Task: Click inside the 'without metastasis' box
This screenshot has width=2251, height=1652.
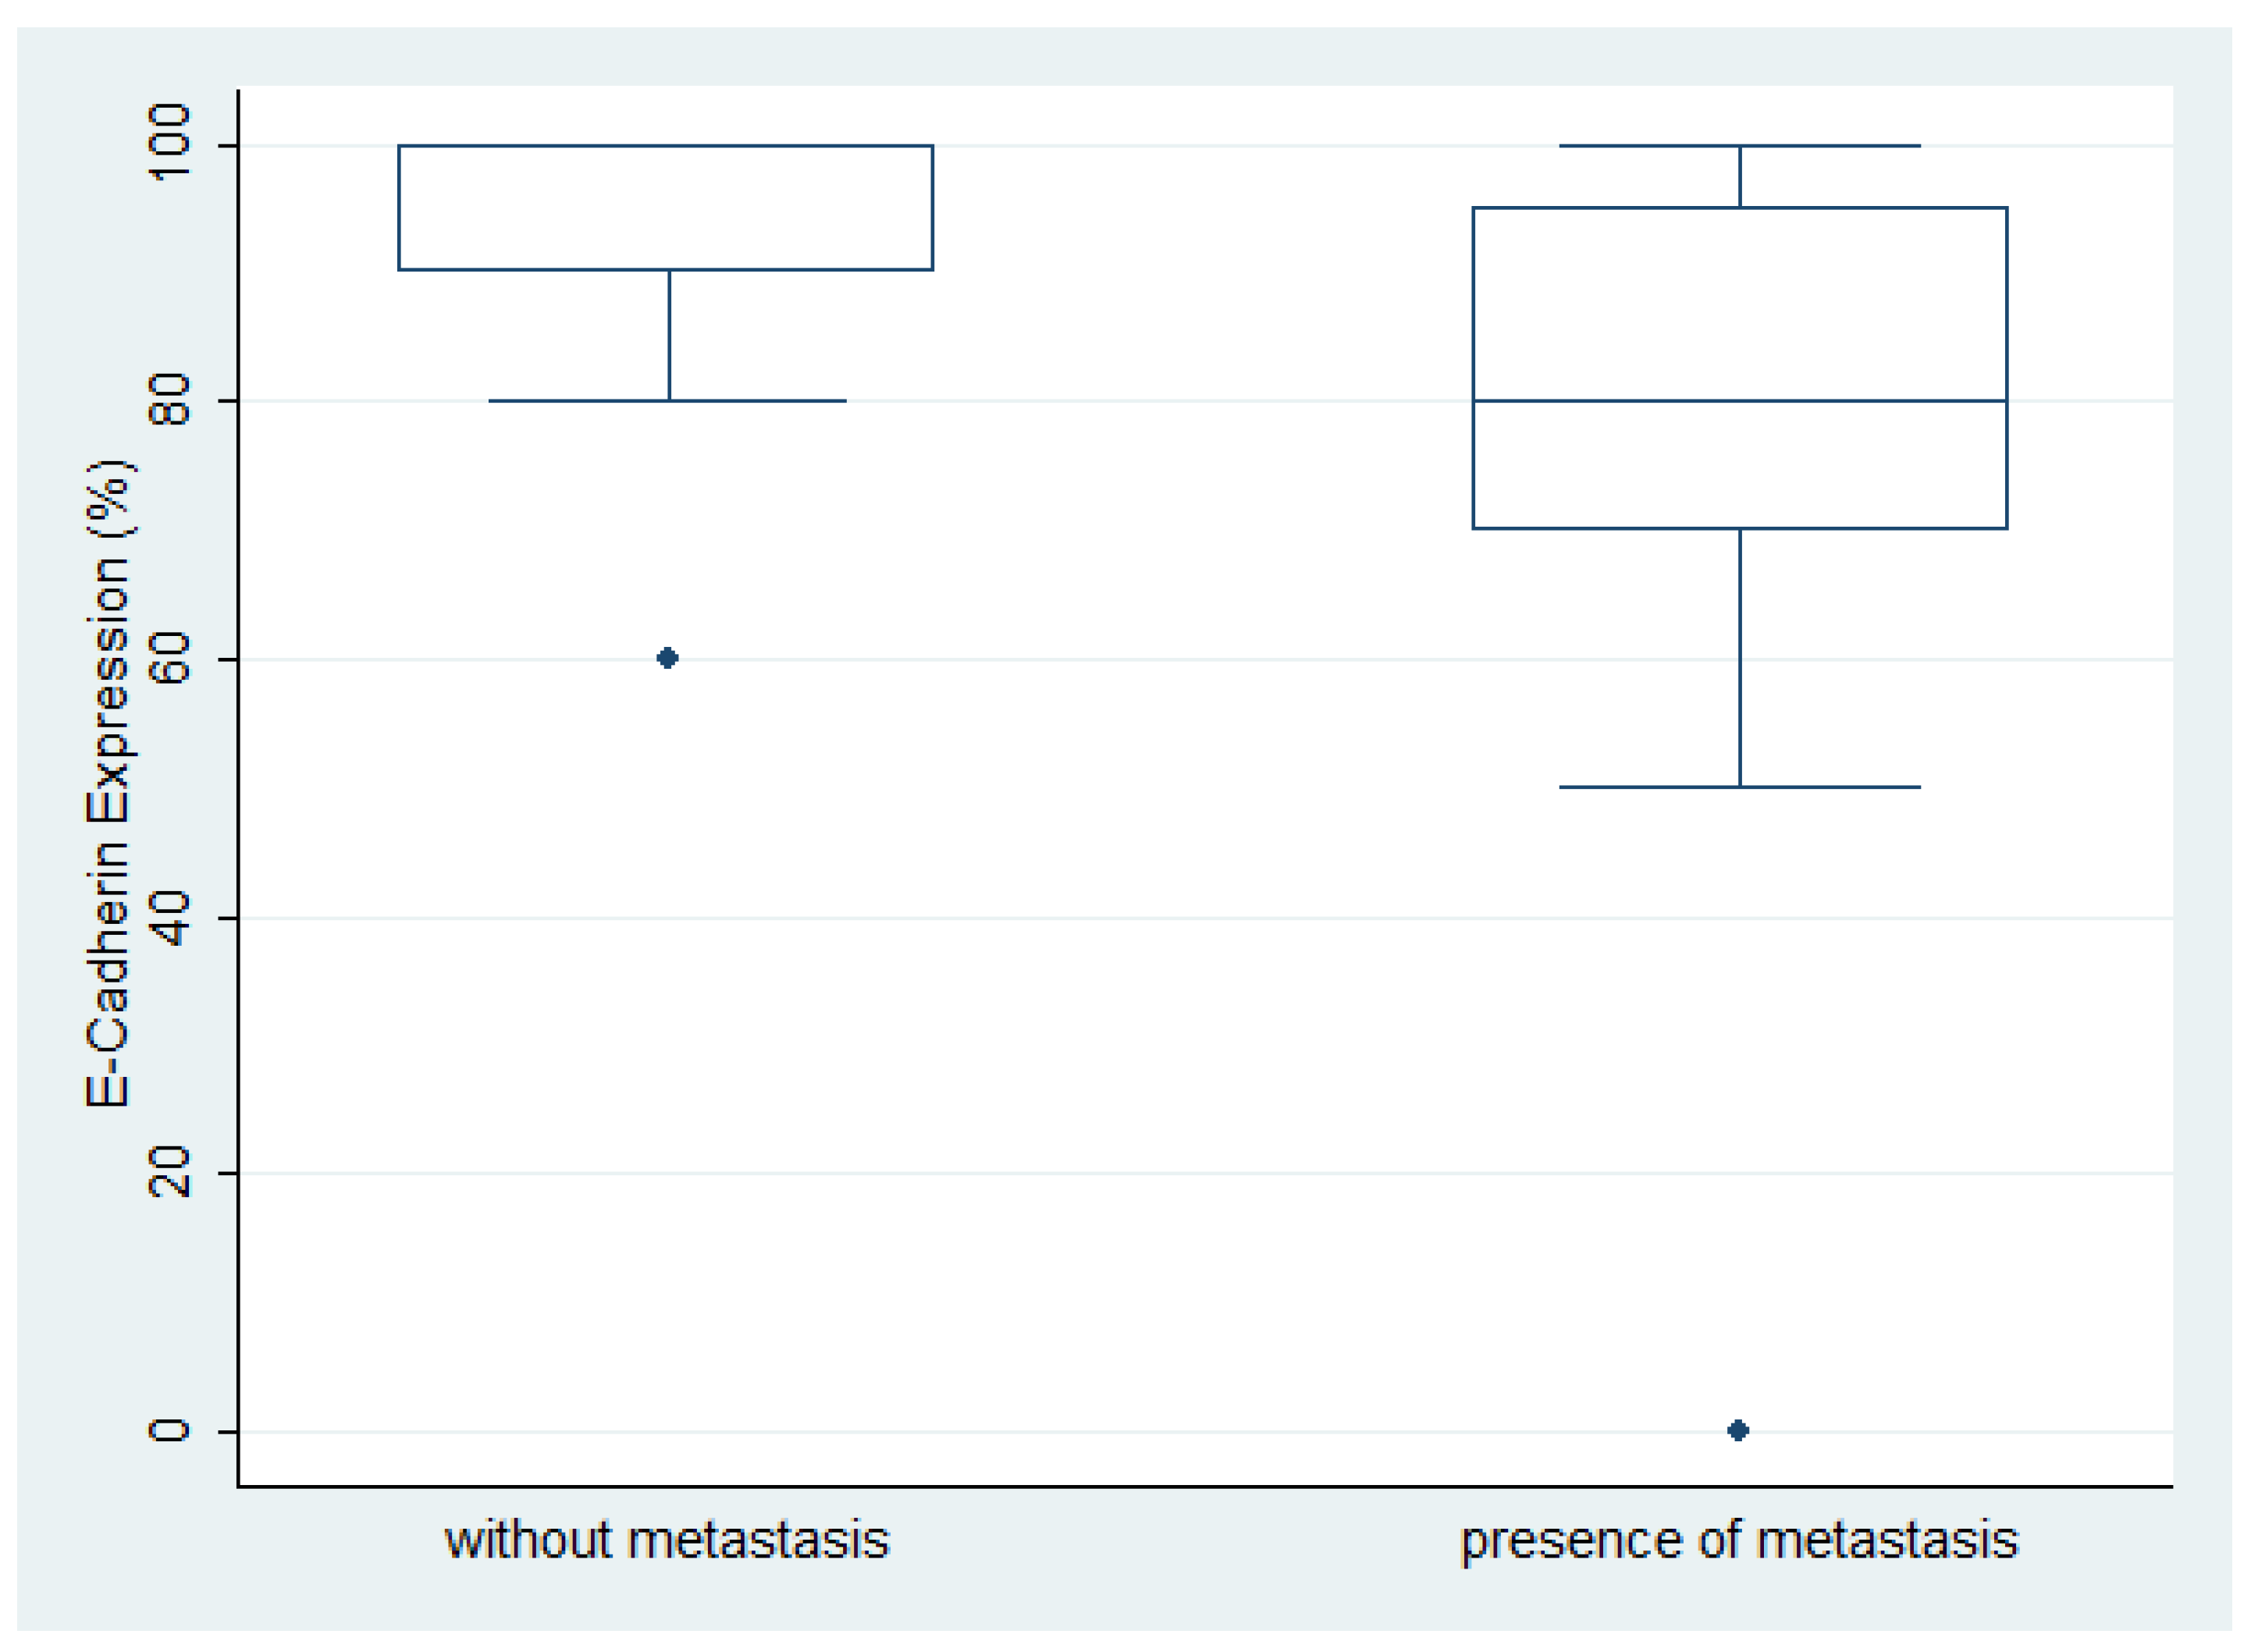Action: (x=666, y=207)
